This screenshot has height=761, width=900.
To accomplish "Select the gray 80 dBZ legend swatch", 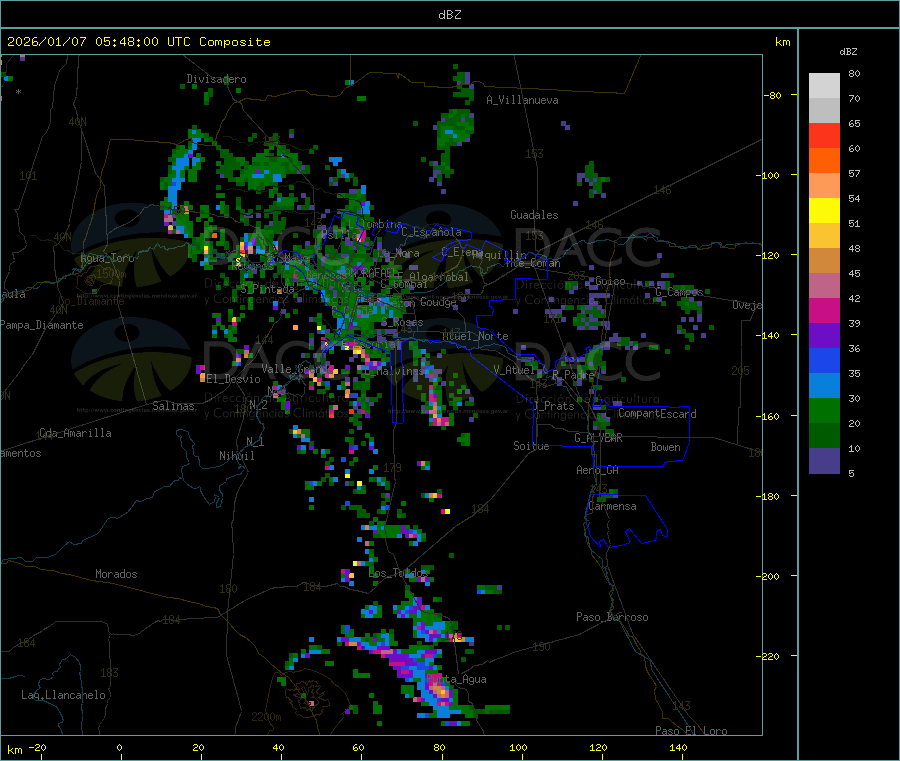I will point(824,86).
